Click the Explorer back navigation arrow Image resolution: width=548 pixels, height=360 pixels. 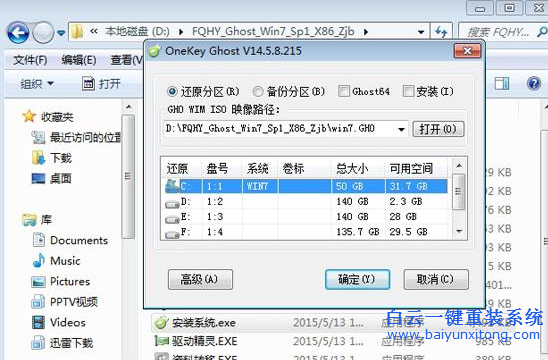tap(17, 33)
